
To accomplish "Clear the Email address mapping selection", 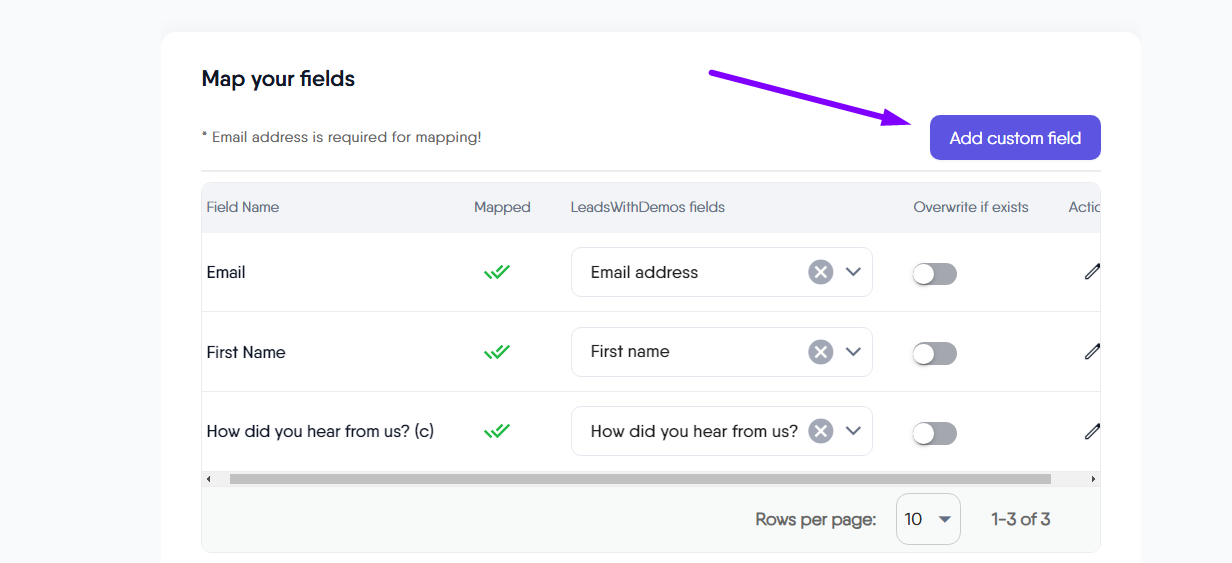I will (x=820, y=272).
